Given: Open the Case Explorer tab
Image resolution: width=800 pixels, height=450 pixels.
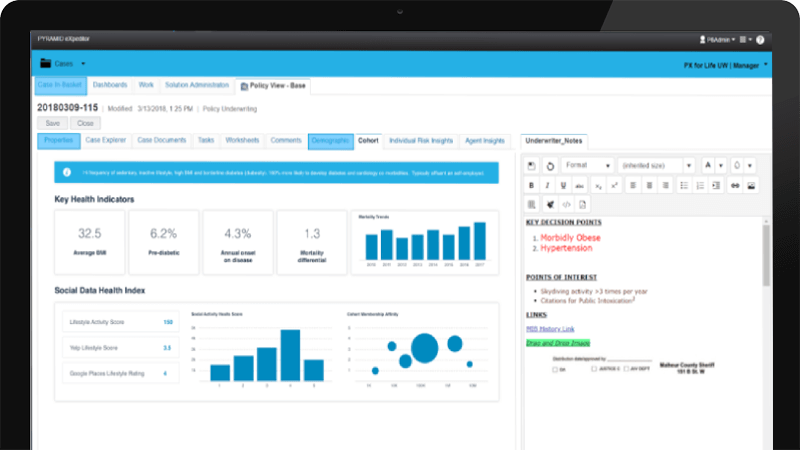Looking at the screenshot, I should (x=106, y=140).
